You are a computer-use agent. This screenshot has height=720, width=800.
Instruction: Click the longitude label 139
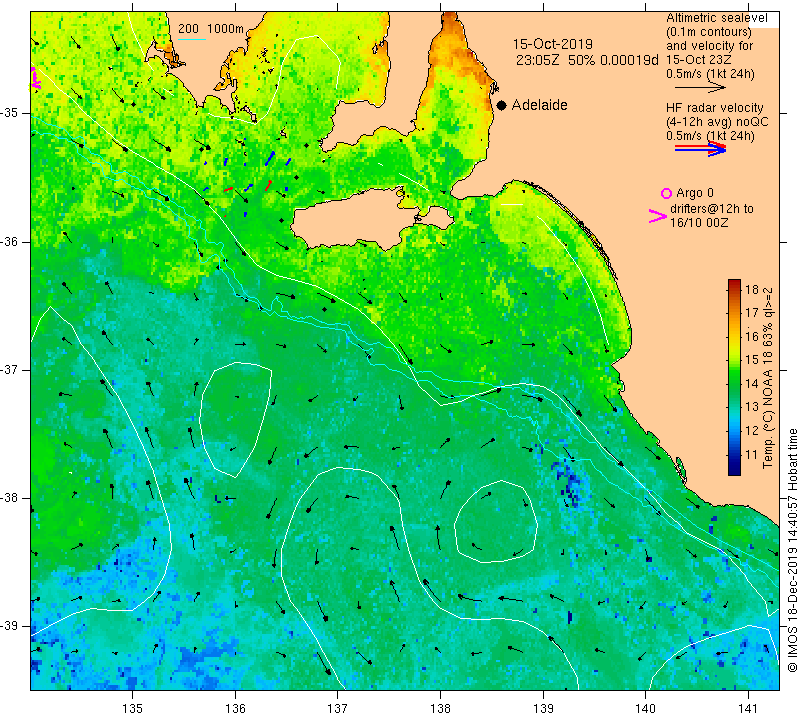(x=543, y=708)
